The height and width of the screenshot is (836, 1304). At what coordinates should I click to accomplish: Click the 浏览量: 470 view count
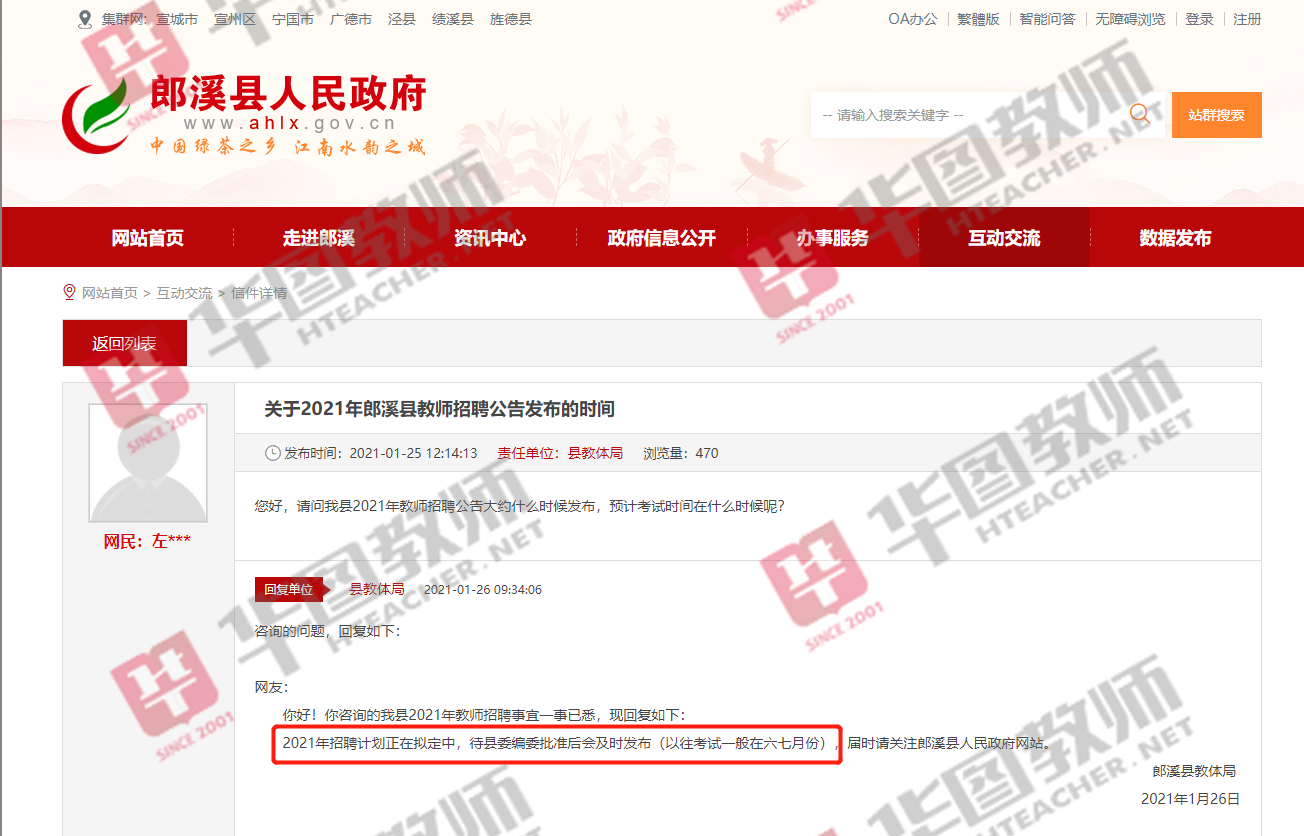680,453
